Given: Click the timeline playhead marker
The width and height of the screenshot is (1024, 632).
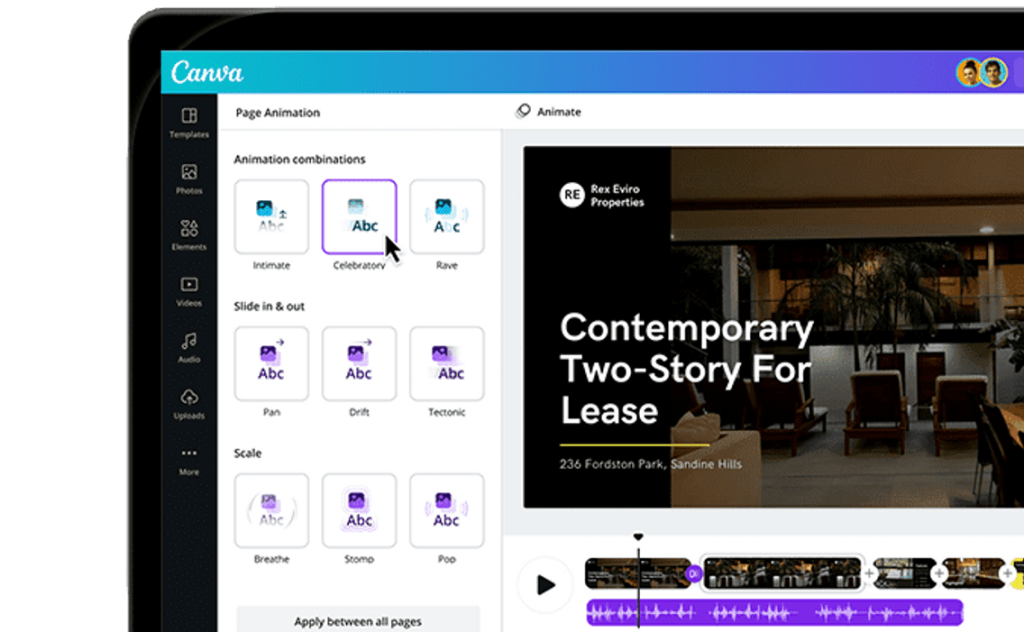Looking at the screenshot, I should (638, 537).
